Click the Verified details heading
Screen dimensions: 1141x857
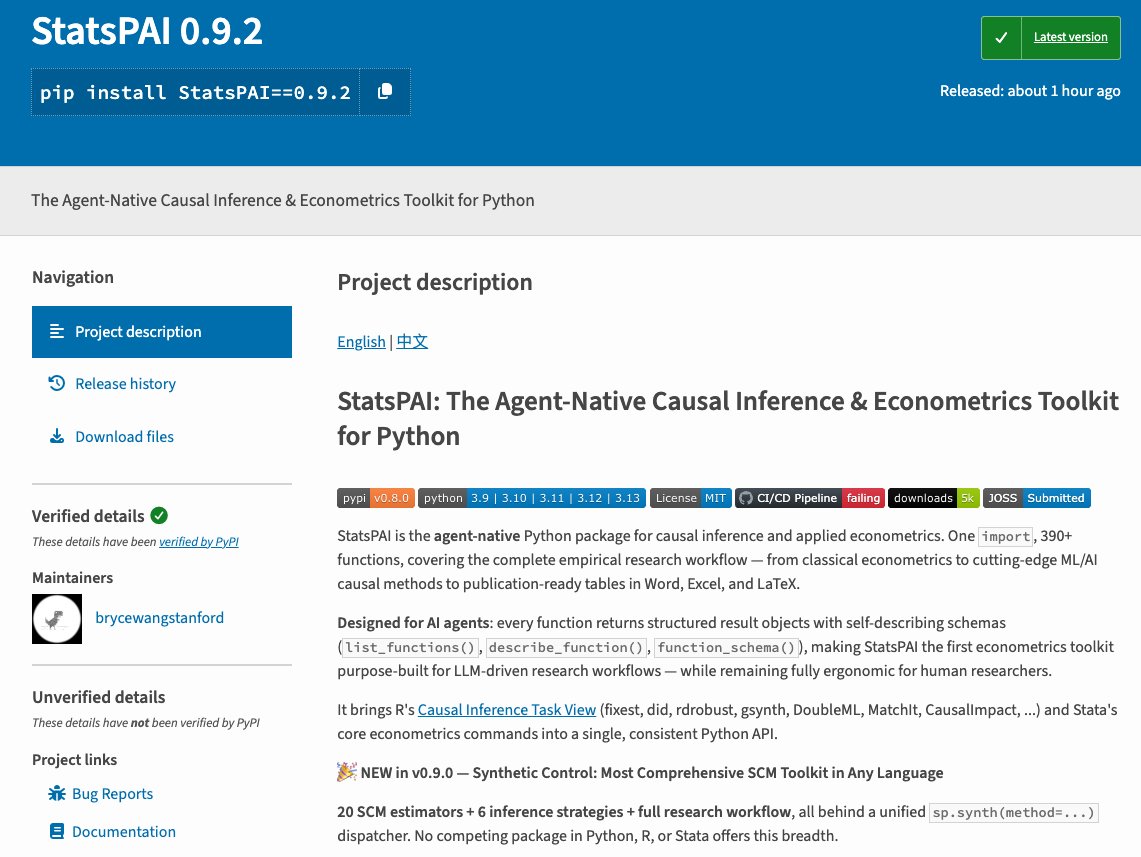88,517
